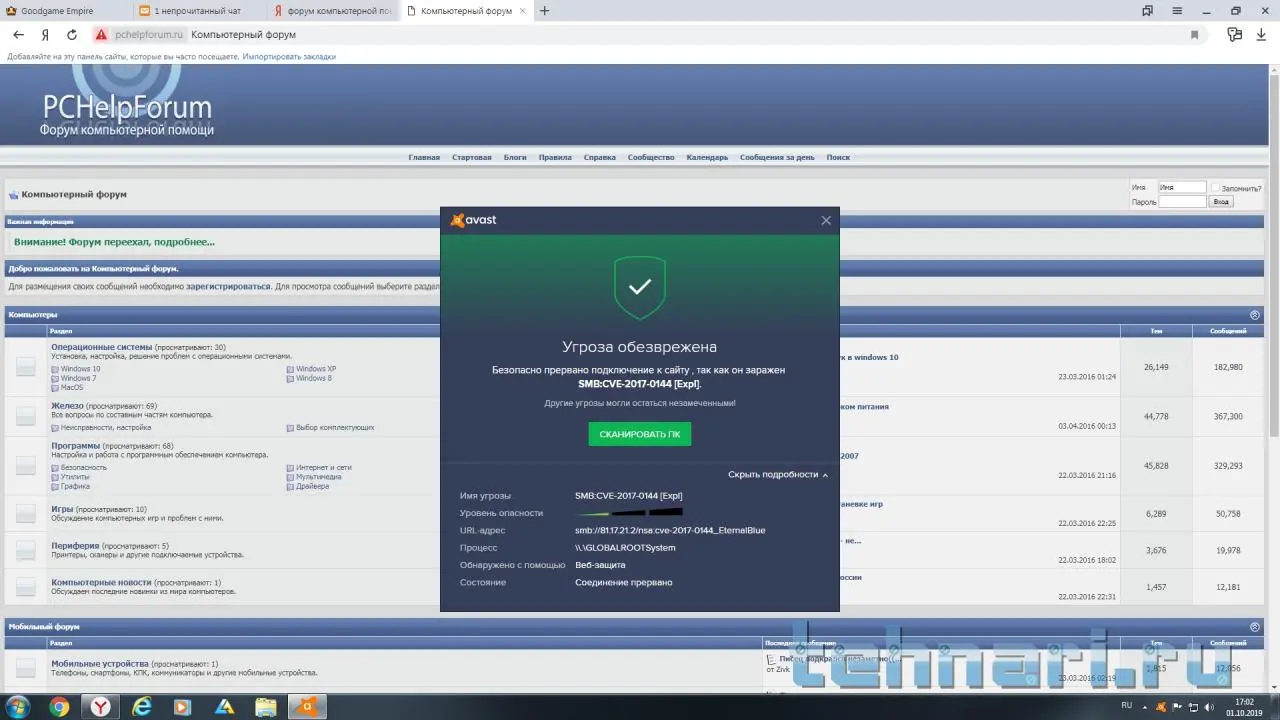
Task: Reload the page with the refresh icon
Action: point(72,34)
